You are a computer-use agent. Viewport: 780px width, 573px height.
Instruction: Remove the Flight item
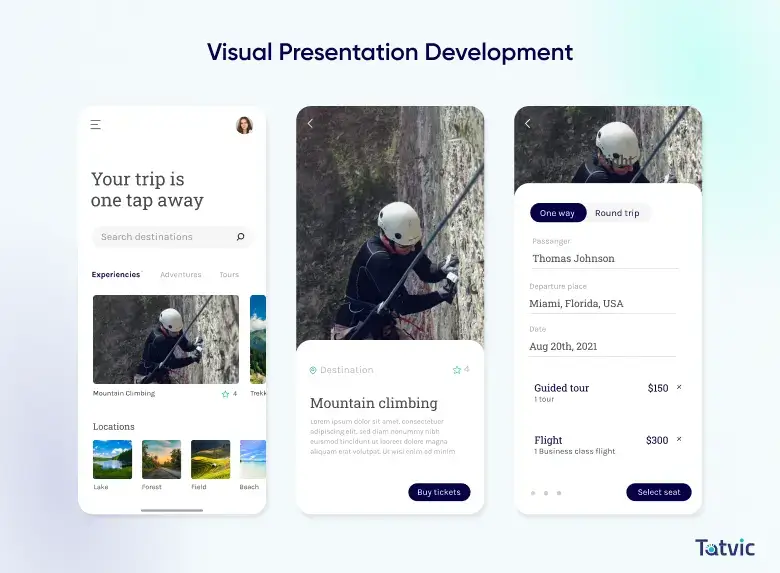tap(679, 439)
